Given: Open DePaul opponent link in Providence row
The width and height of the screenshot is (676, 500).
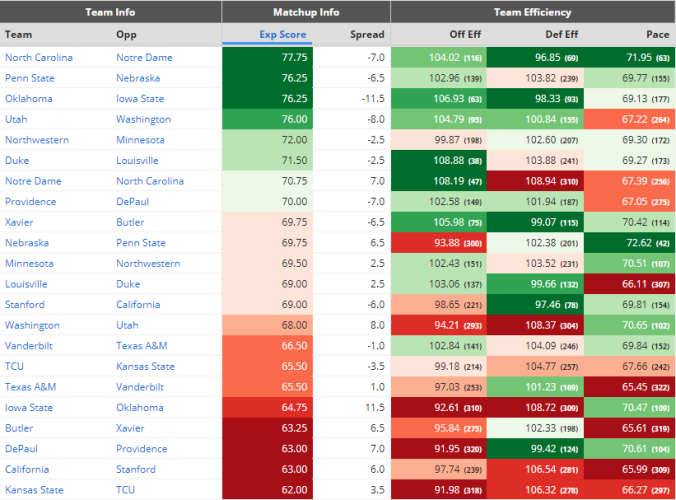Looking at the screenshot, I should [x=132, y=202].
